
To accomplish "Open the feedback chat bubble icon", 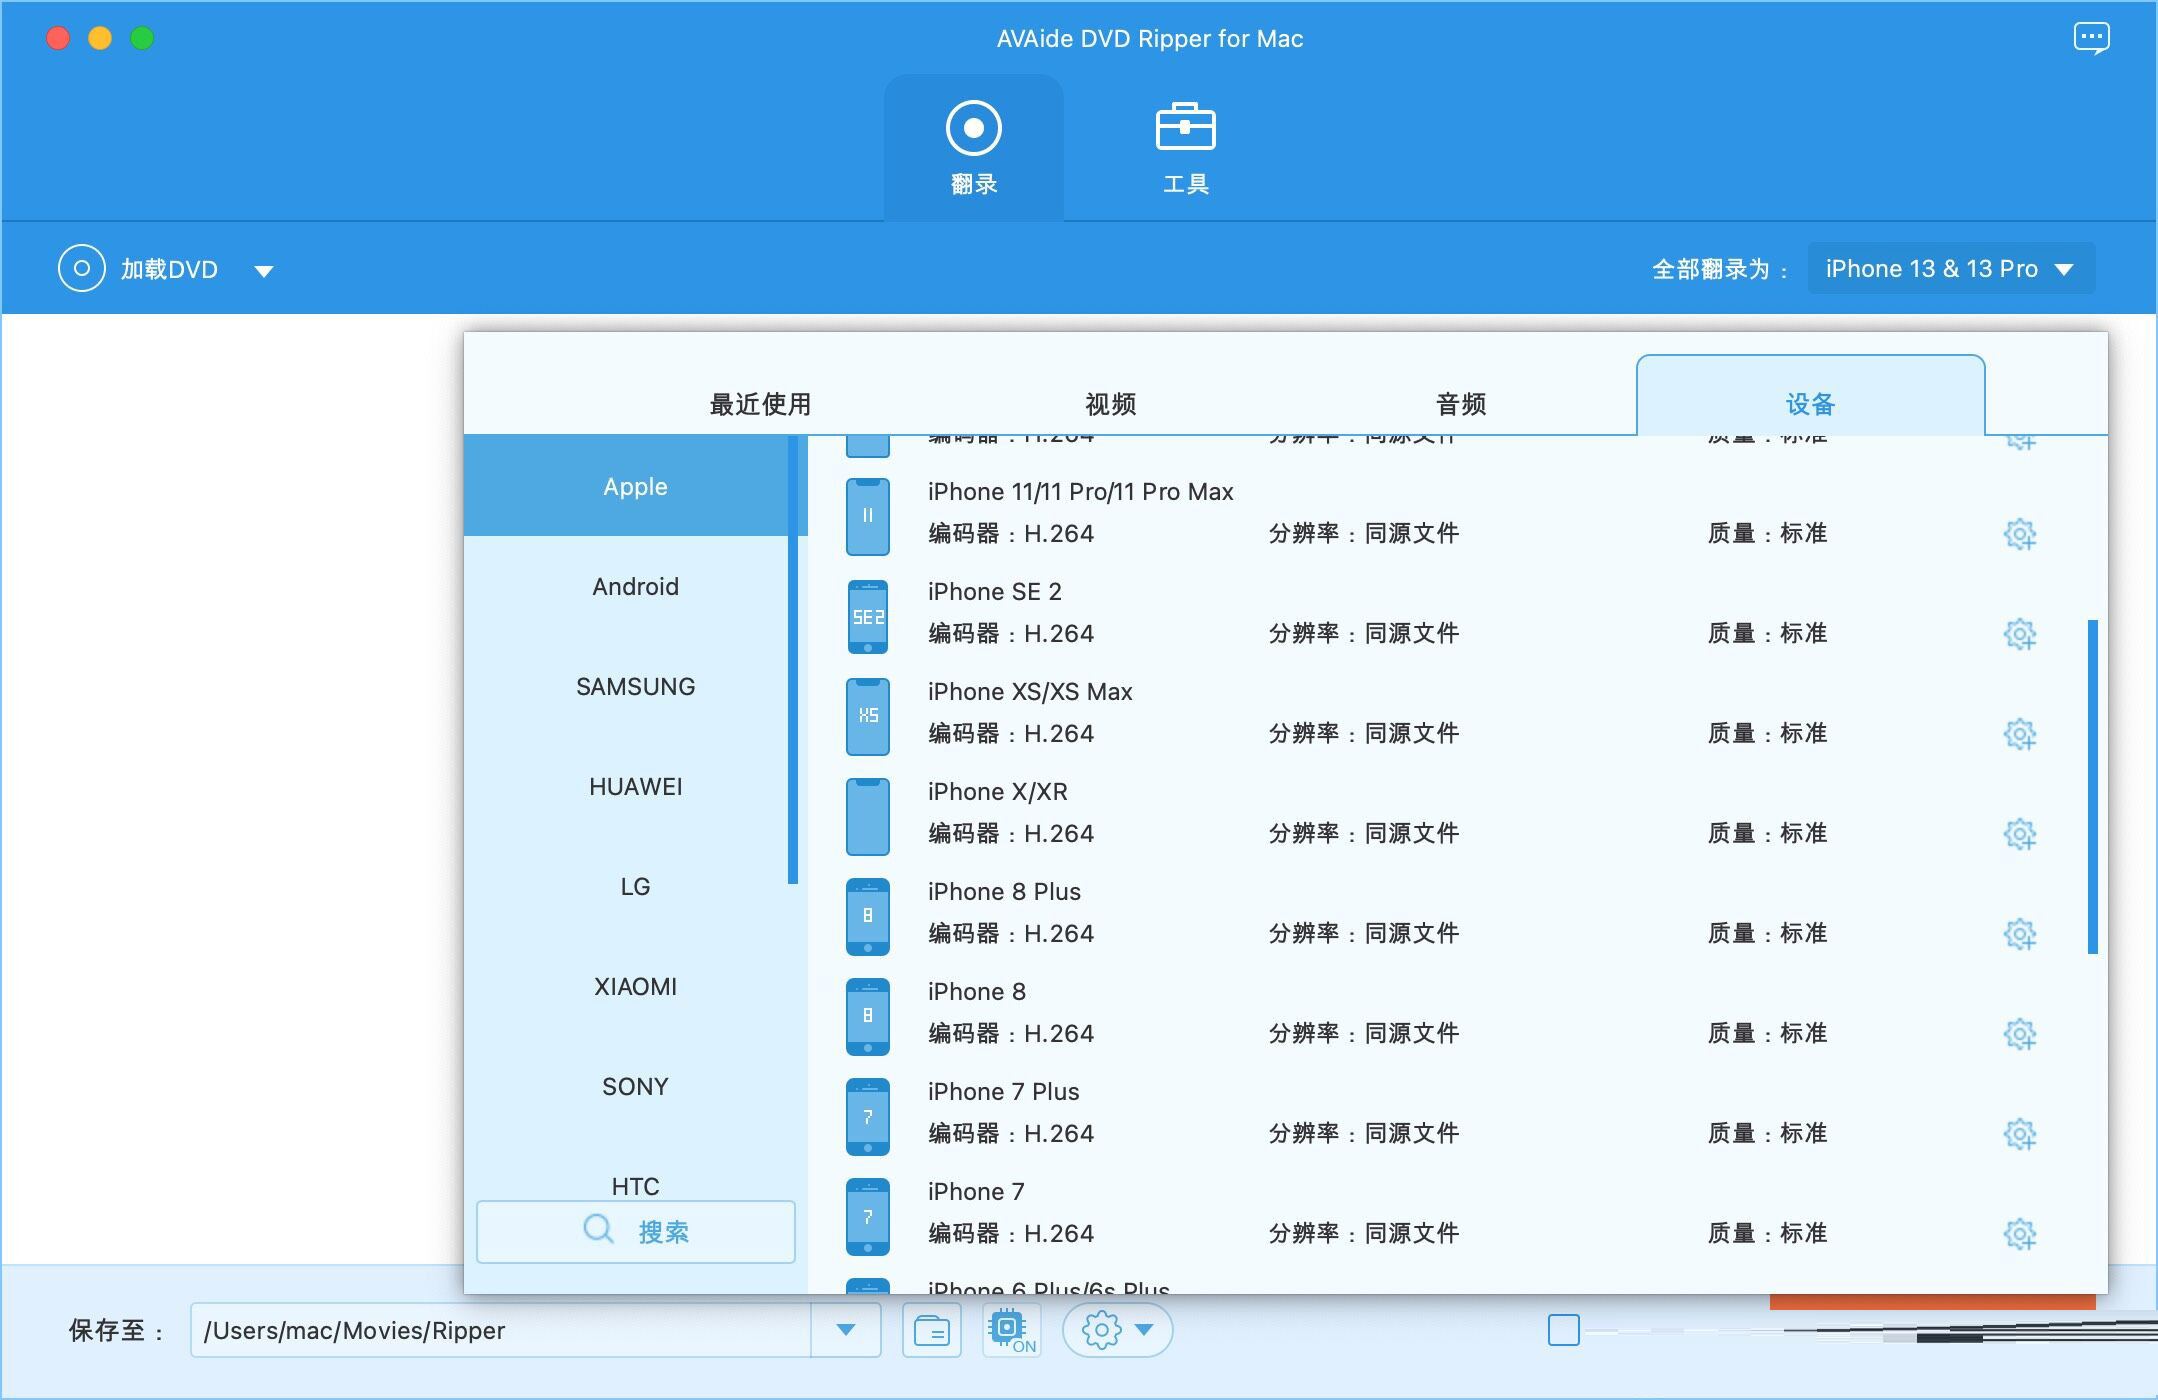I will coord(2091,39).
